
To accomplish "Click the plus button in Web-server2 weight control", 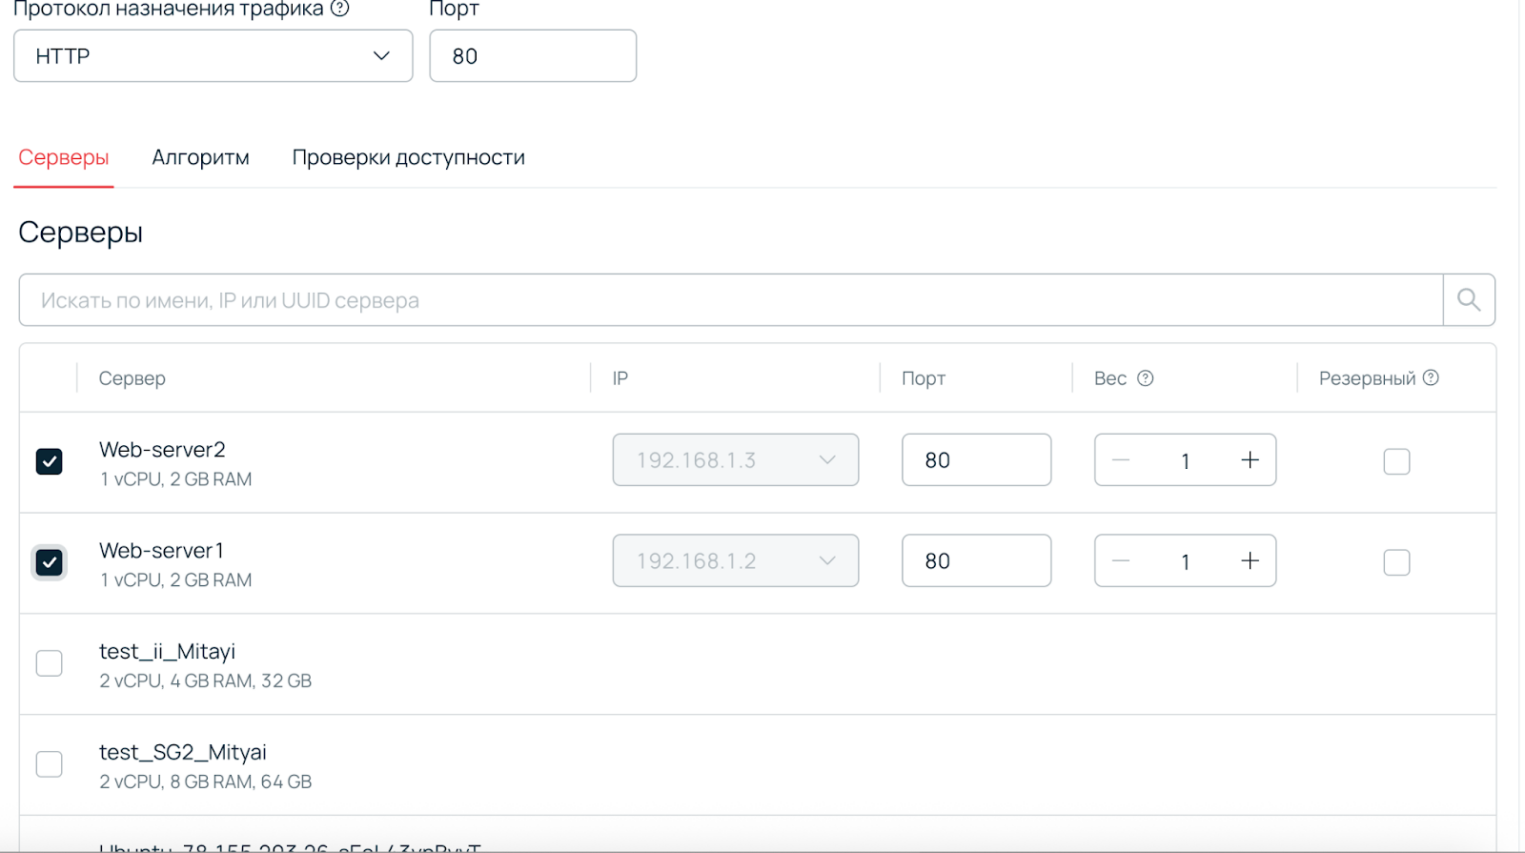I will [x=1250, y=460].
